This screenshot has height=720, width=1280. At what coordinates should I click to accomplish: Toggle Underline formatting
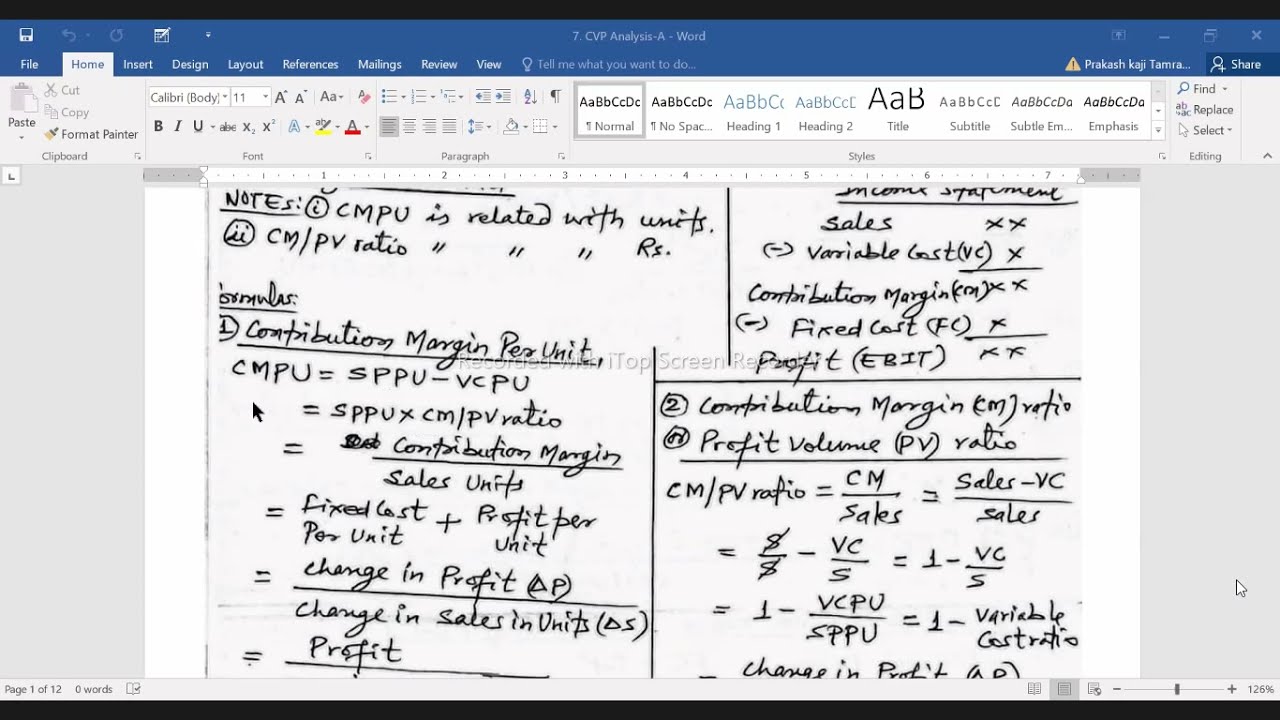(x=198, y=126)
